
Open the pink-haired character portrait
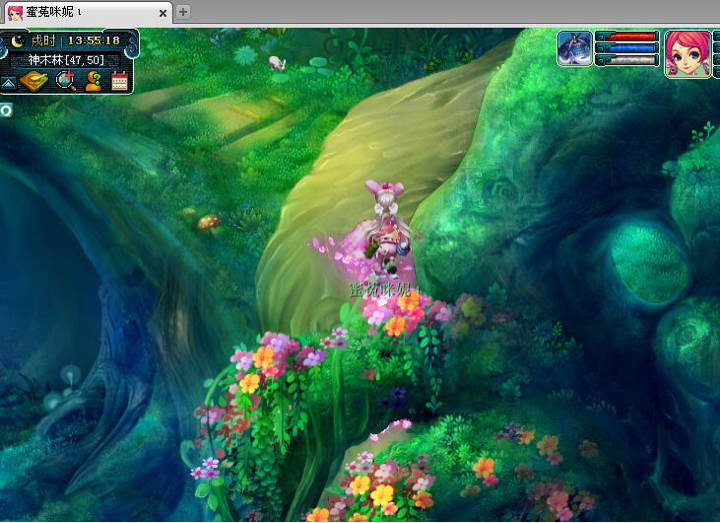click(x=688, y=54)
